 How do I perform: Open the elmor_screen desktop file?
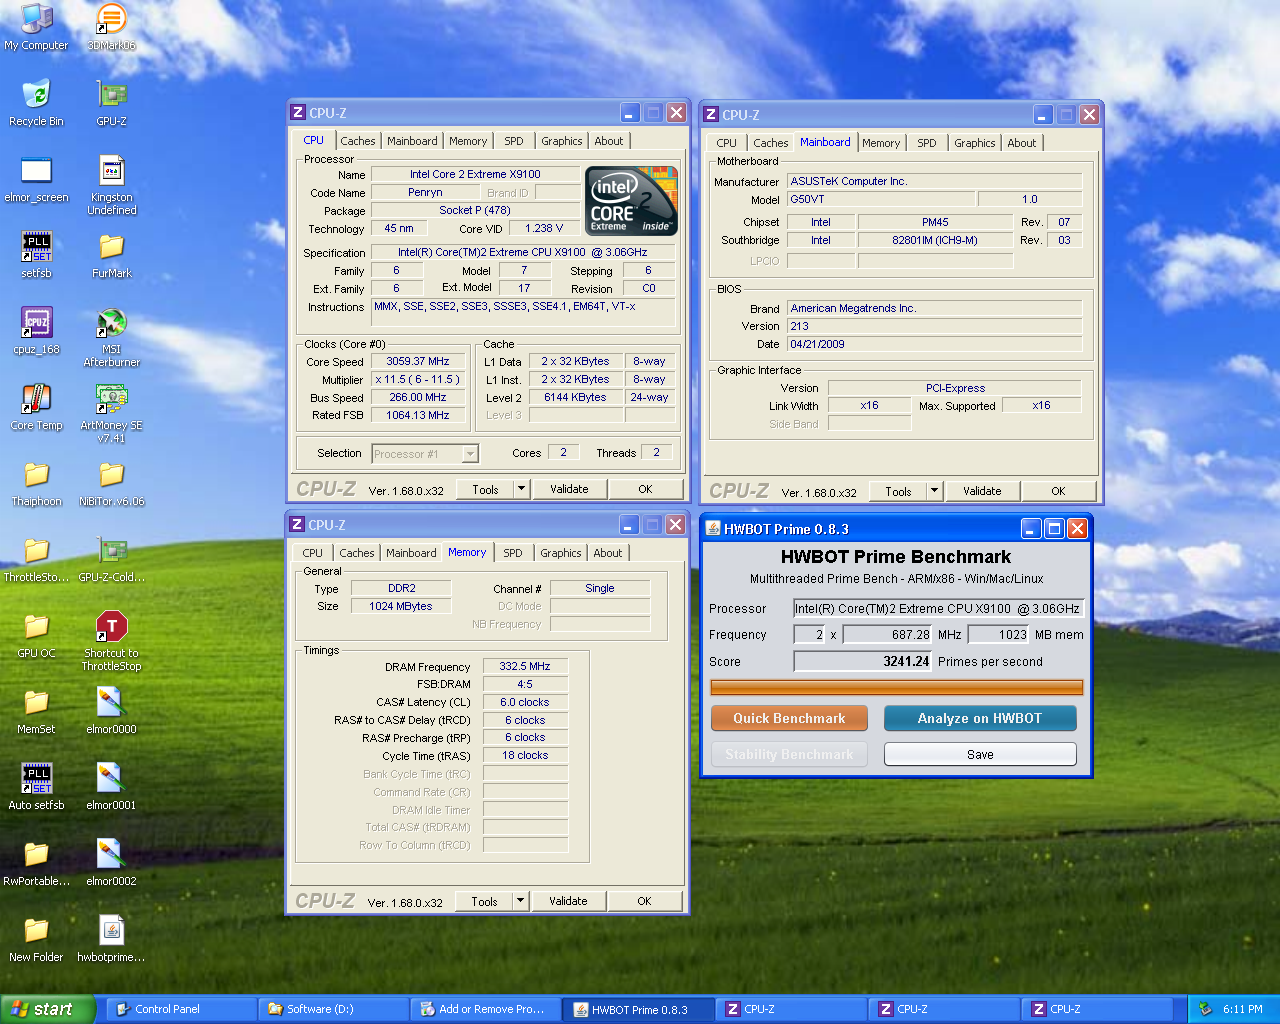[x=36, y=179]
